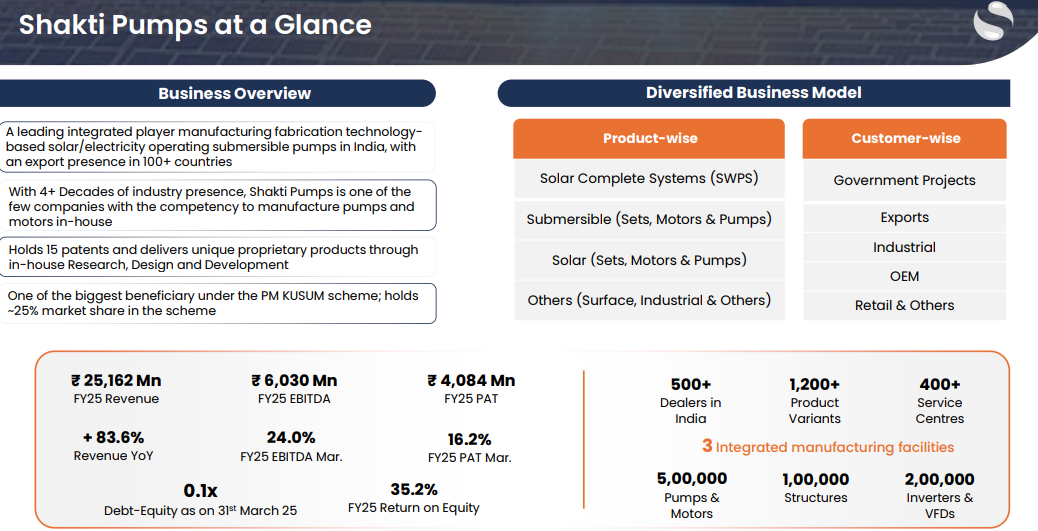Select the 'Diversified Business Model' header
This screenshot has height=531, width=1038.
753,93
